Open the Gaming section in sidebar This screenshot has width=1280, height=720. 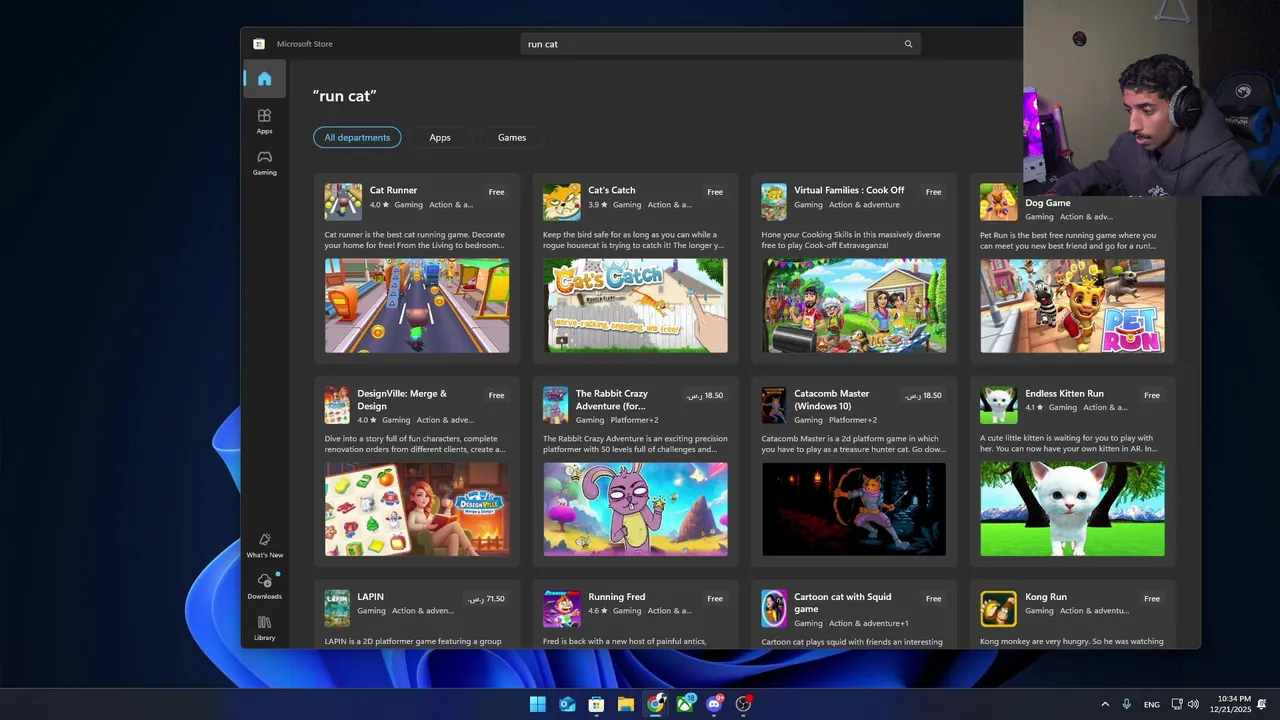264,162
